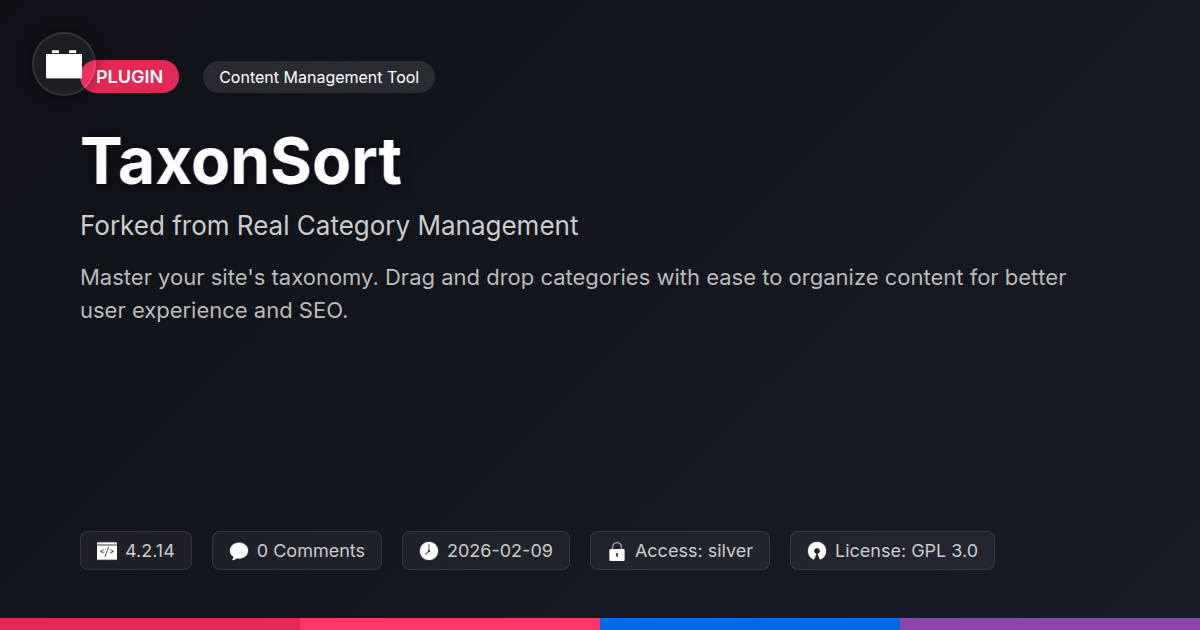Click the date 2026-02-09
1200x630 pixels.
(500, 551)
